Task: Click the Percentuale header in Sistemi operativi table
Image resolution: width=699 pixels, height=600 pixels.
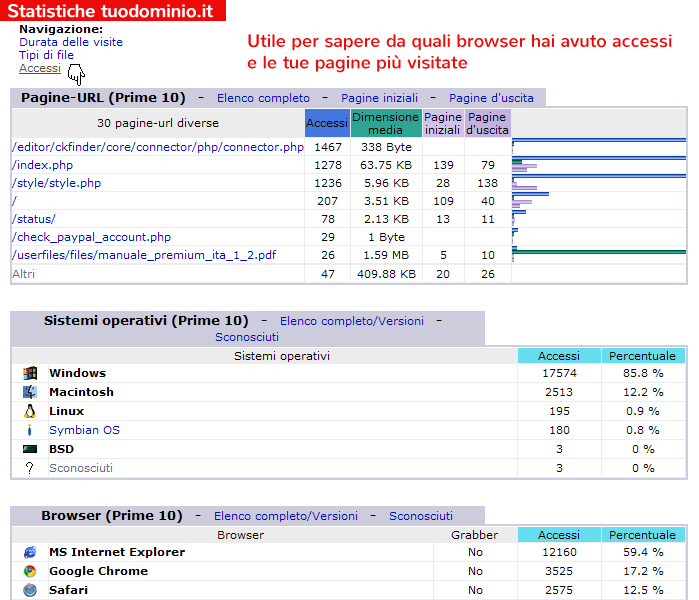Action: [643, 356]
